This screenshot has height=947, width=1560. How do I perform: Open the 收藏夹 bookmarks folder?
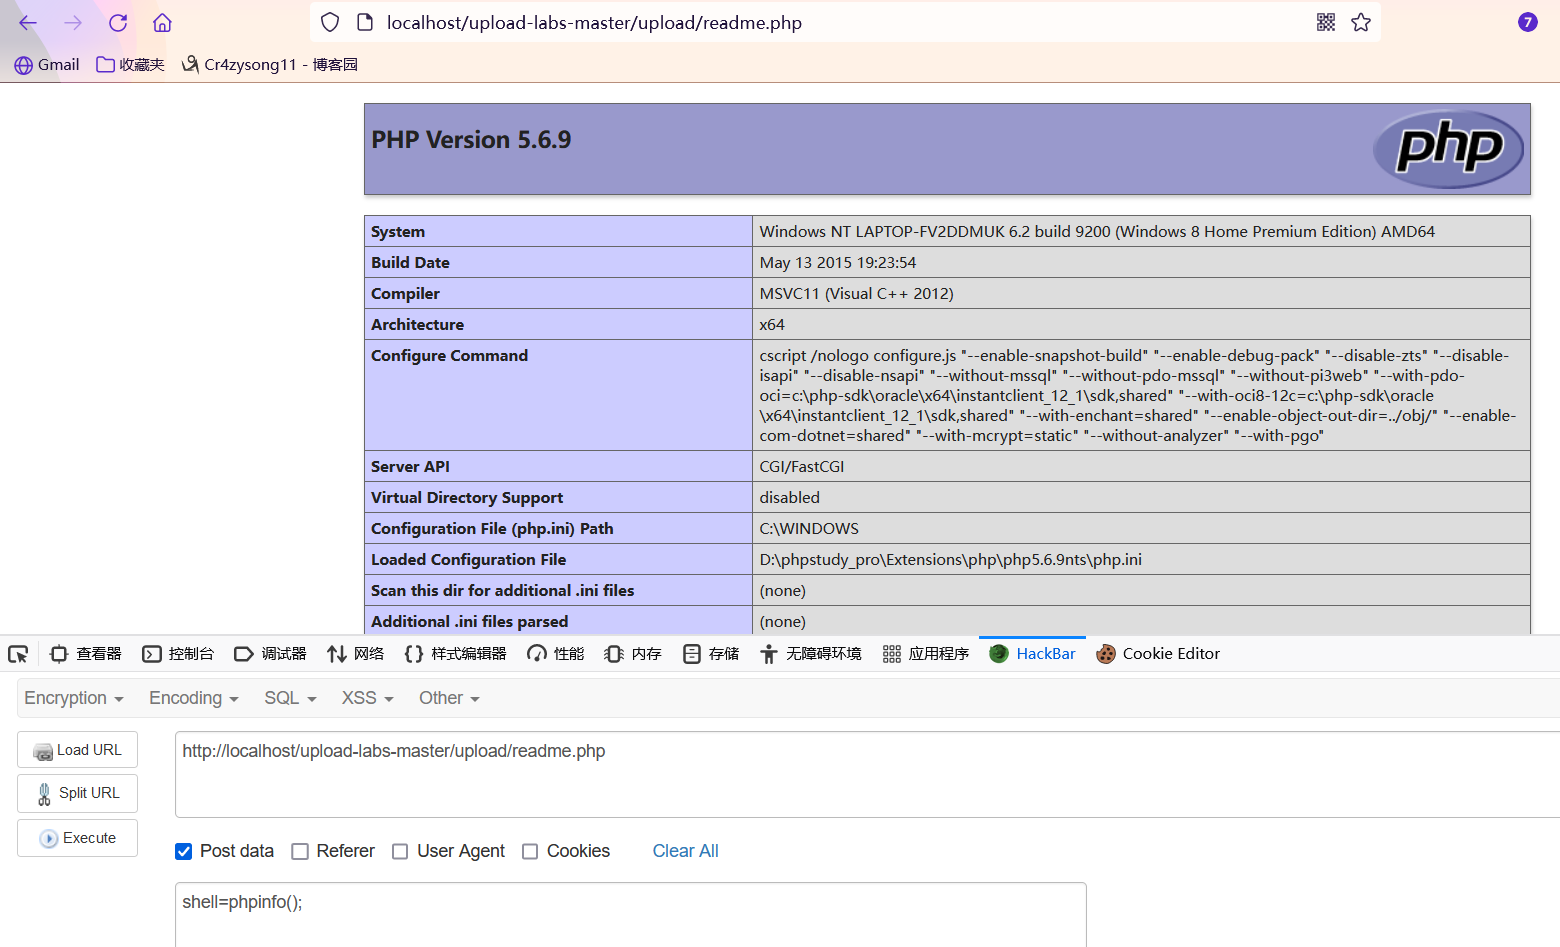click(x=130, y=65)
